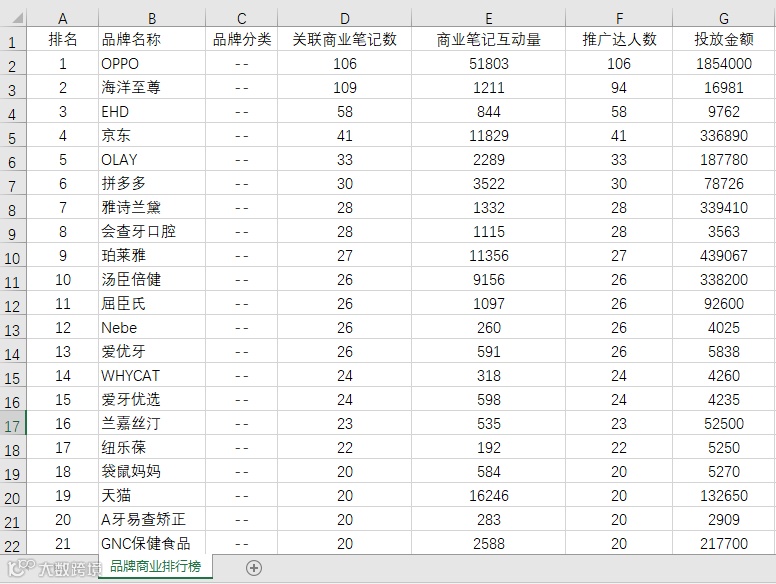Image resolution: width=776 pixels, height=584 pixels.
Task: Click amount cell 132650
Action: (x=724, y=495)
